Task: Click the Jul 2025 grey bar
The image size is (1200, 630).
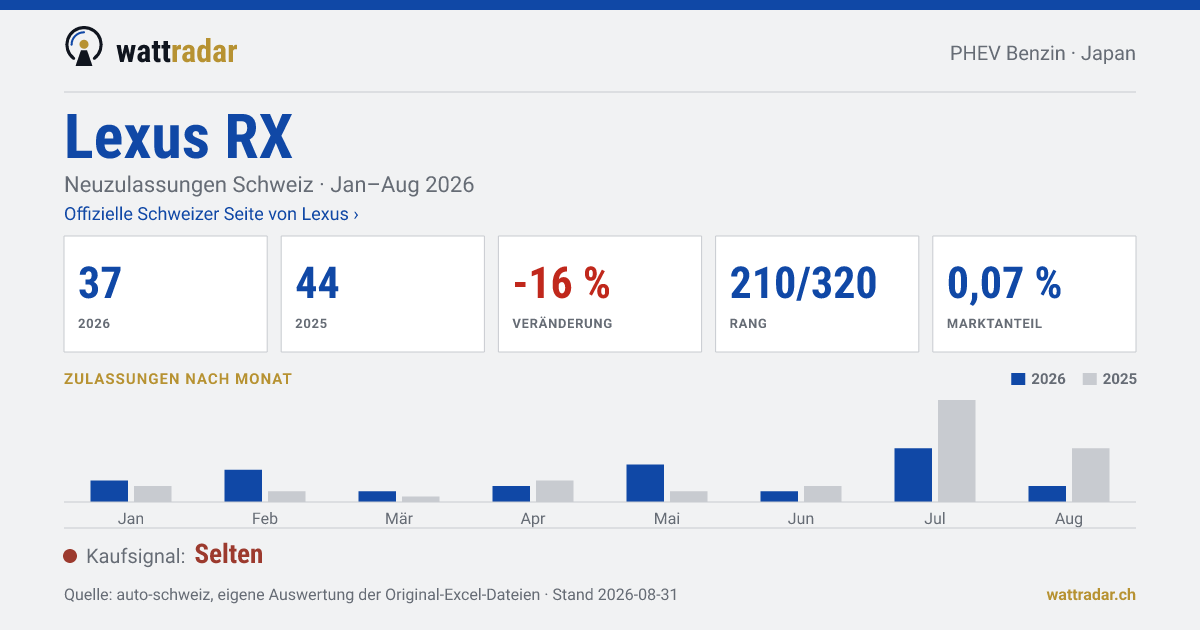Action: click(957, 451)
